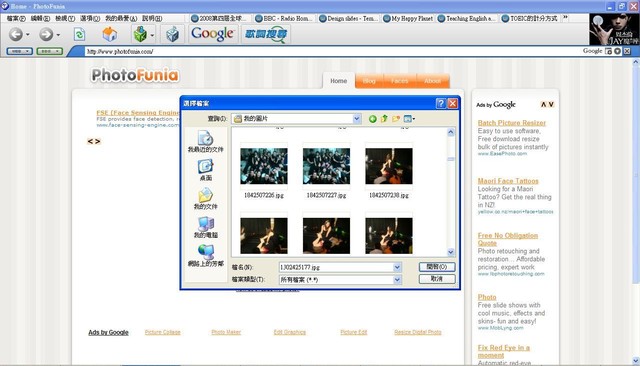Screen dimensions: 640x366
Task: Switch to the Blog tab
Action: 369,81
